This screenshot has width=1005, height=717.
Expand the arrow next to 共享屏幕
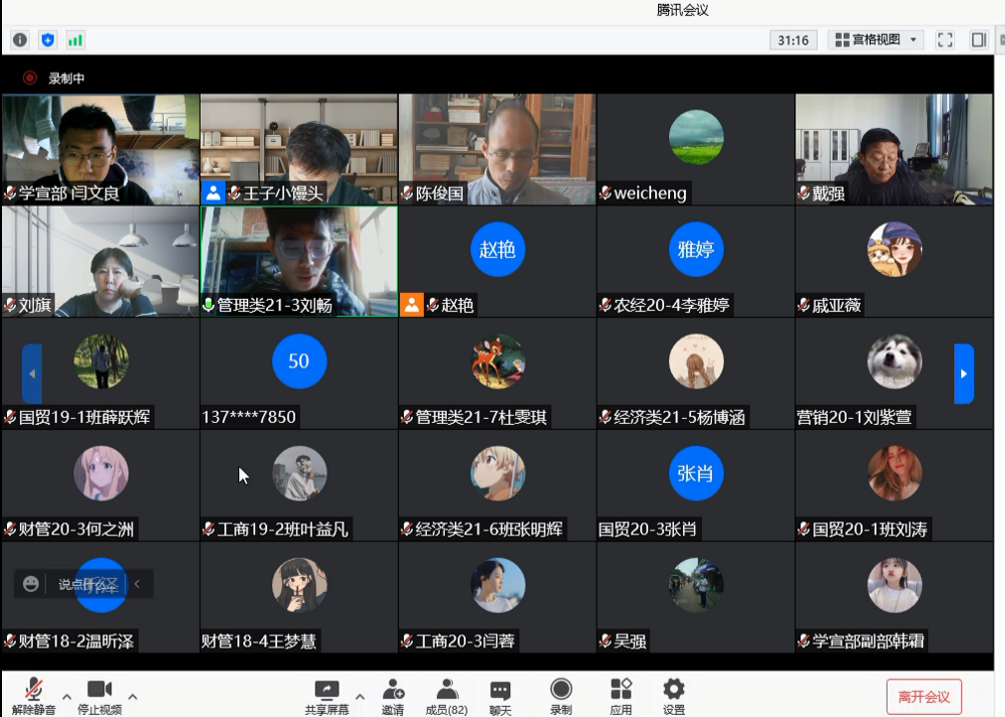(x=360, y=696)
